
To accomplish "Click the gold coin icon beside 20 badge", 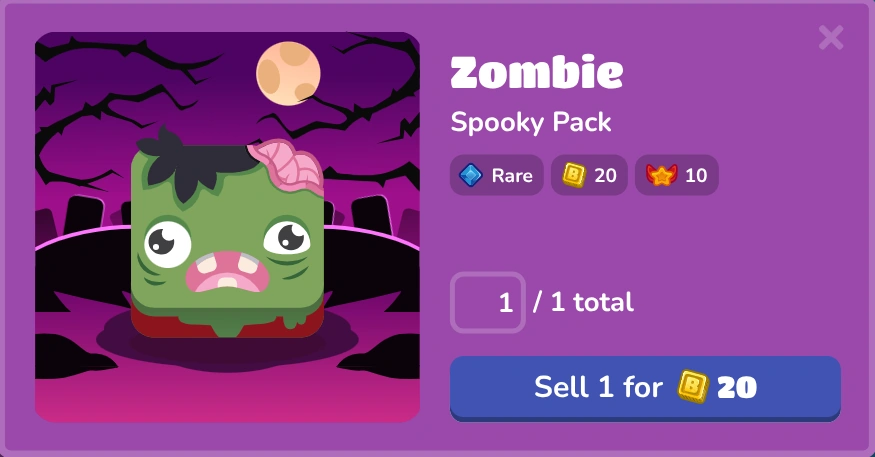I will tap(574, 175).
